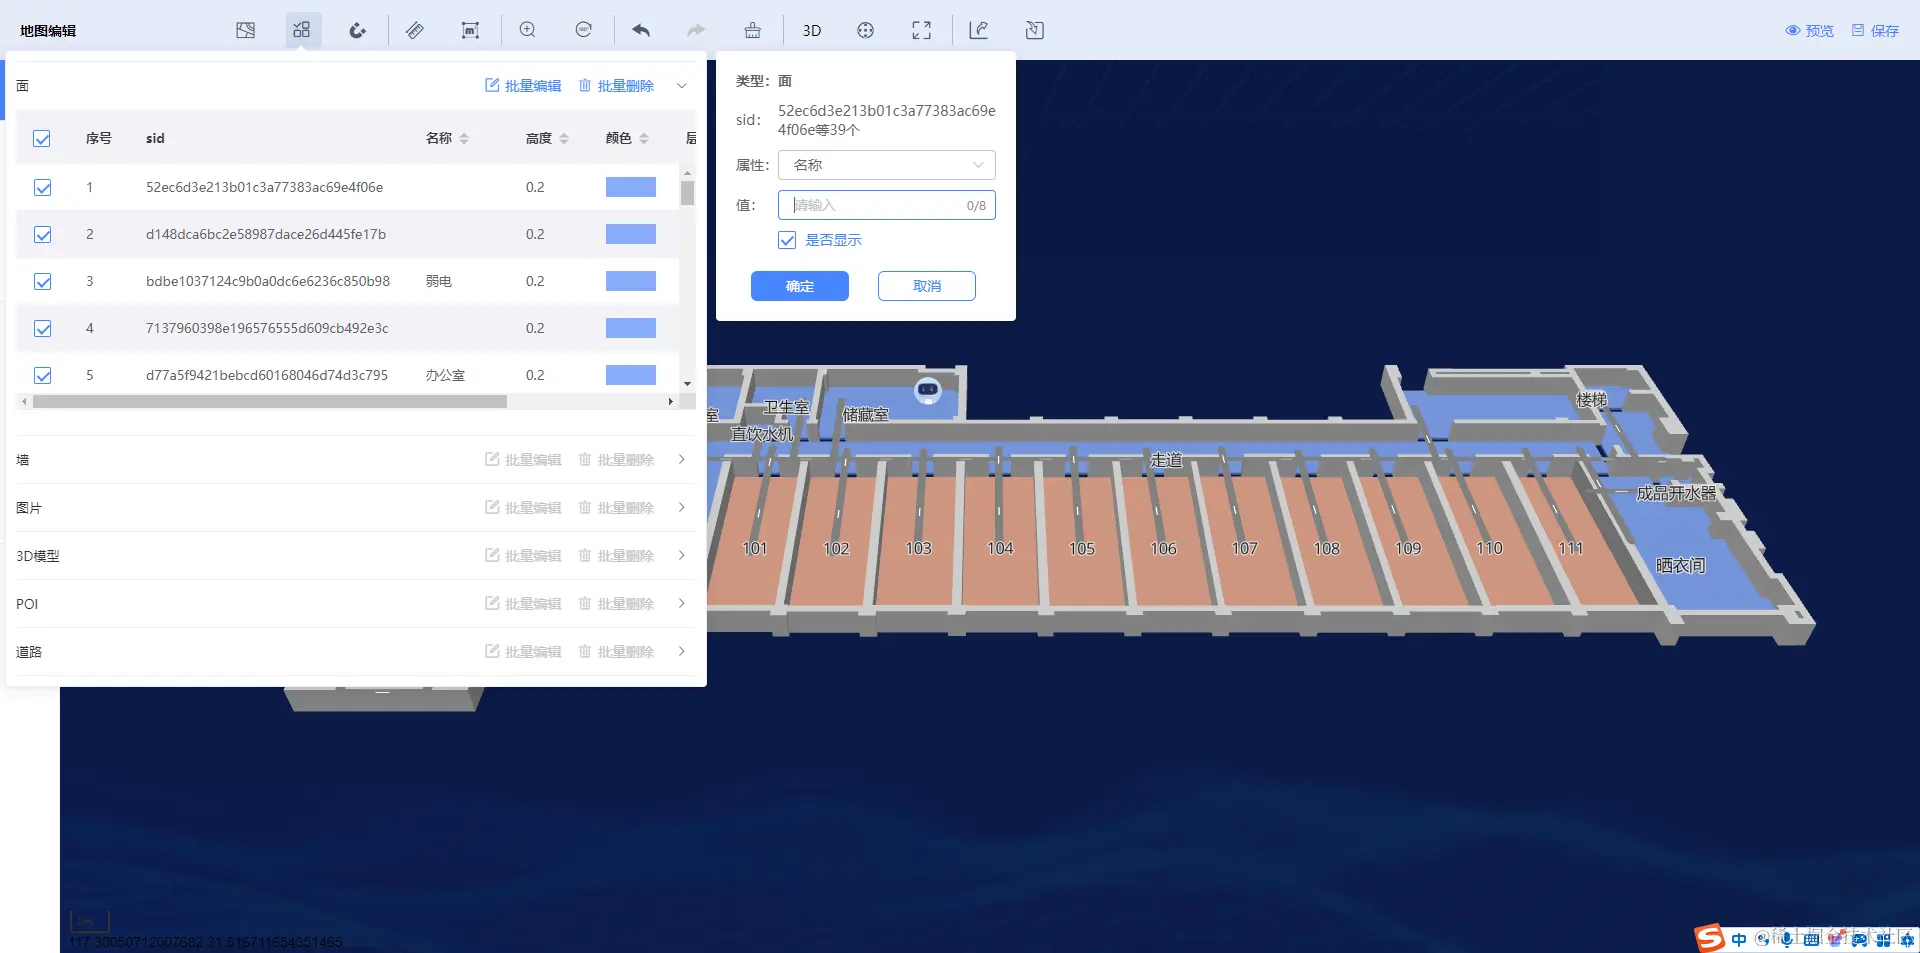Open the 预览 preview link
Screen dimensions: 1920x953
point(1810,31)
